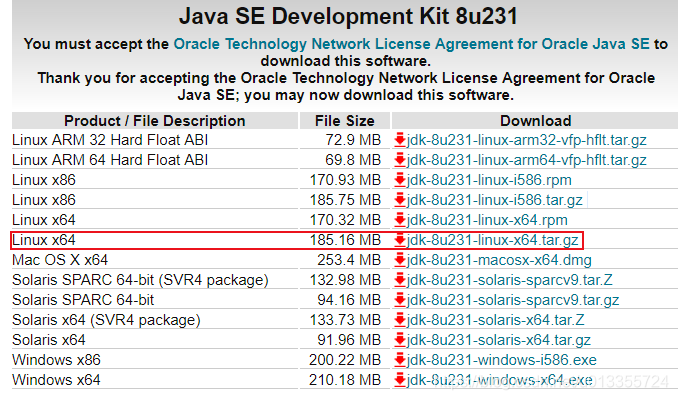Click download arrow icon for jdk-8u231-macosx-x64.dmg

(x=400, y=259)
